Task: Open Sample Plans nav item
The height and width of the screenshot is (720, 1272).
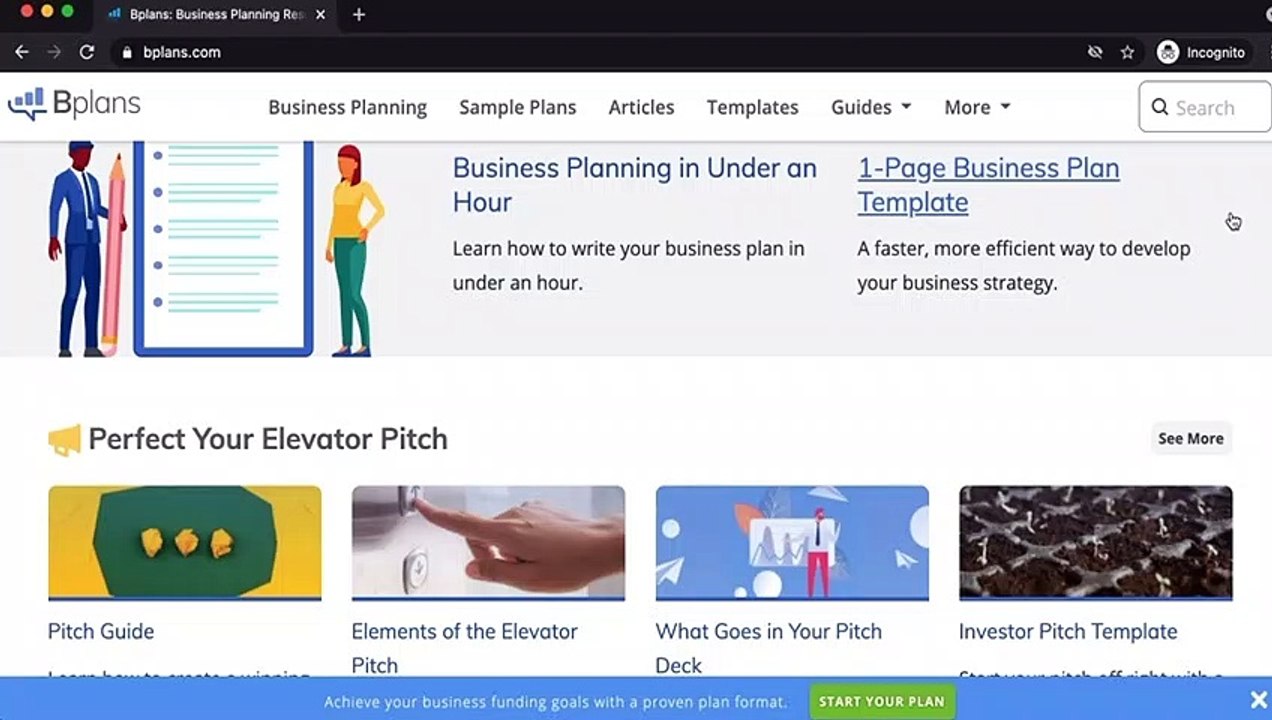Action: coord(517,107)
